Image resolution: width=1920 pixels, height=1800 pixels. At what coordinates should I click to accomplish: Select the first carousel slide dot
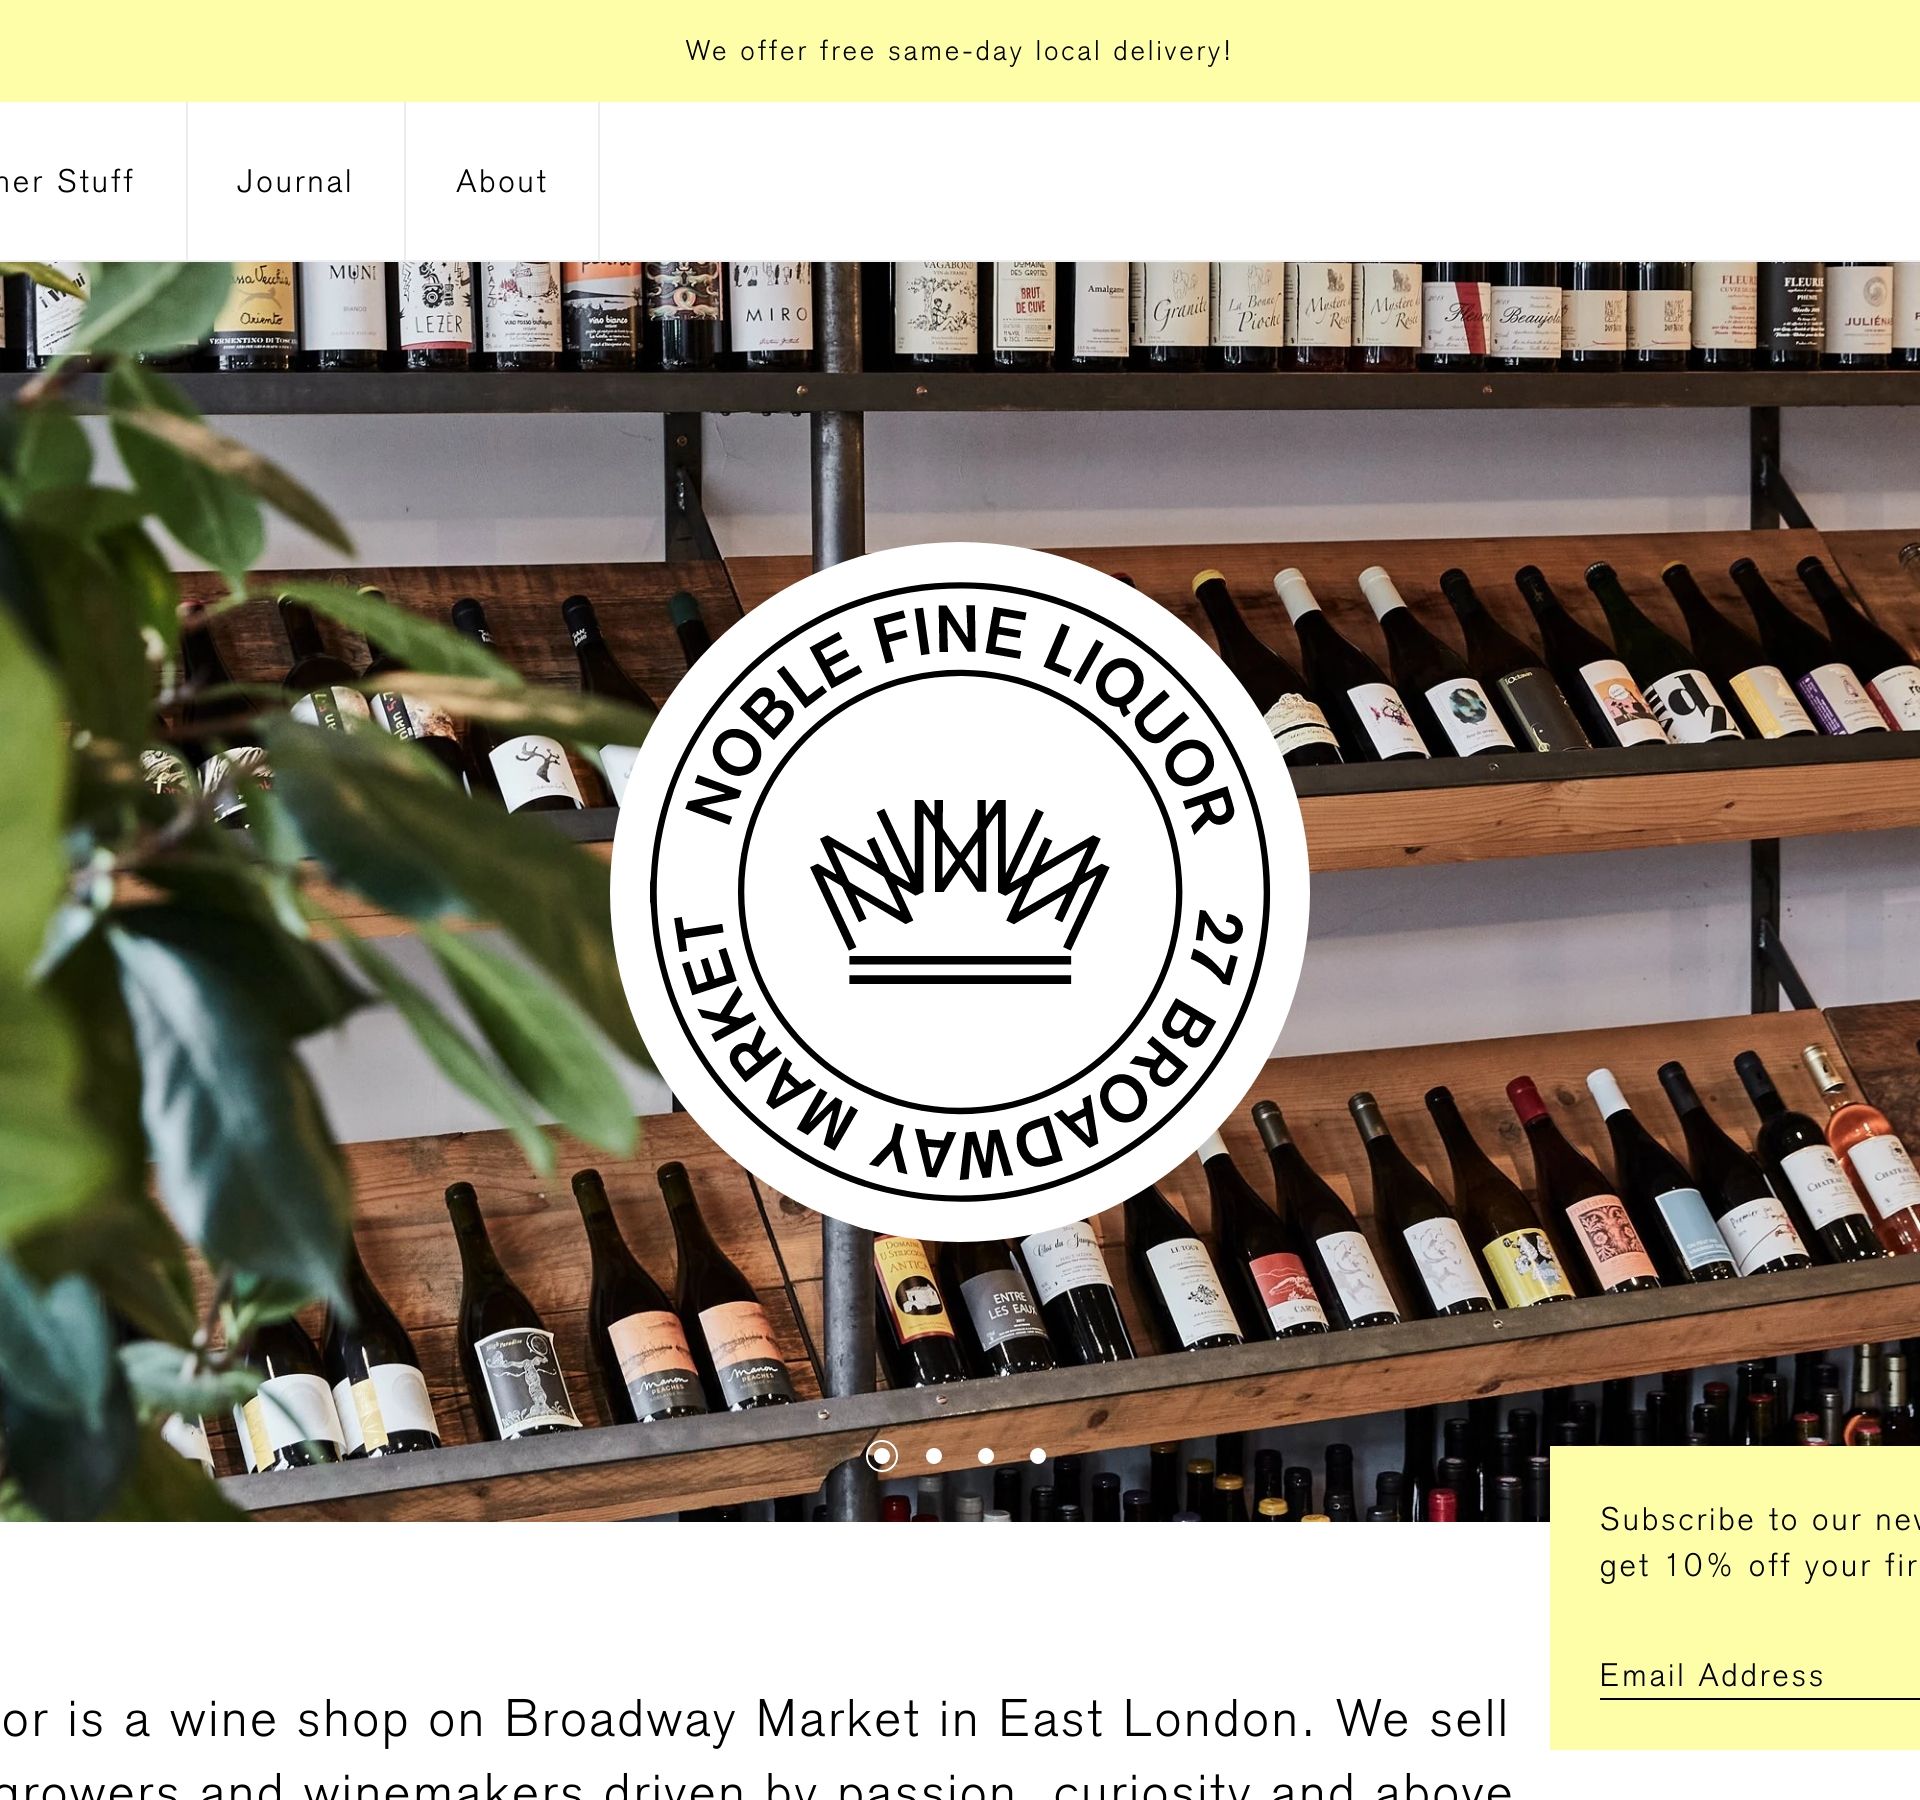tap(881, 1455)
